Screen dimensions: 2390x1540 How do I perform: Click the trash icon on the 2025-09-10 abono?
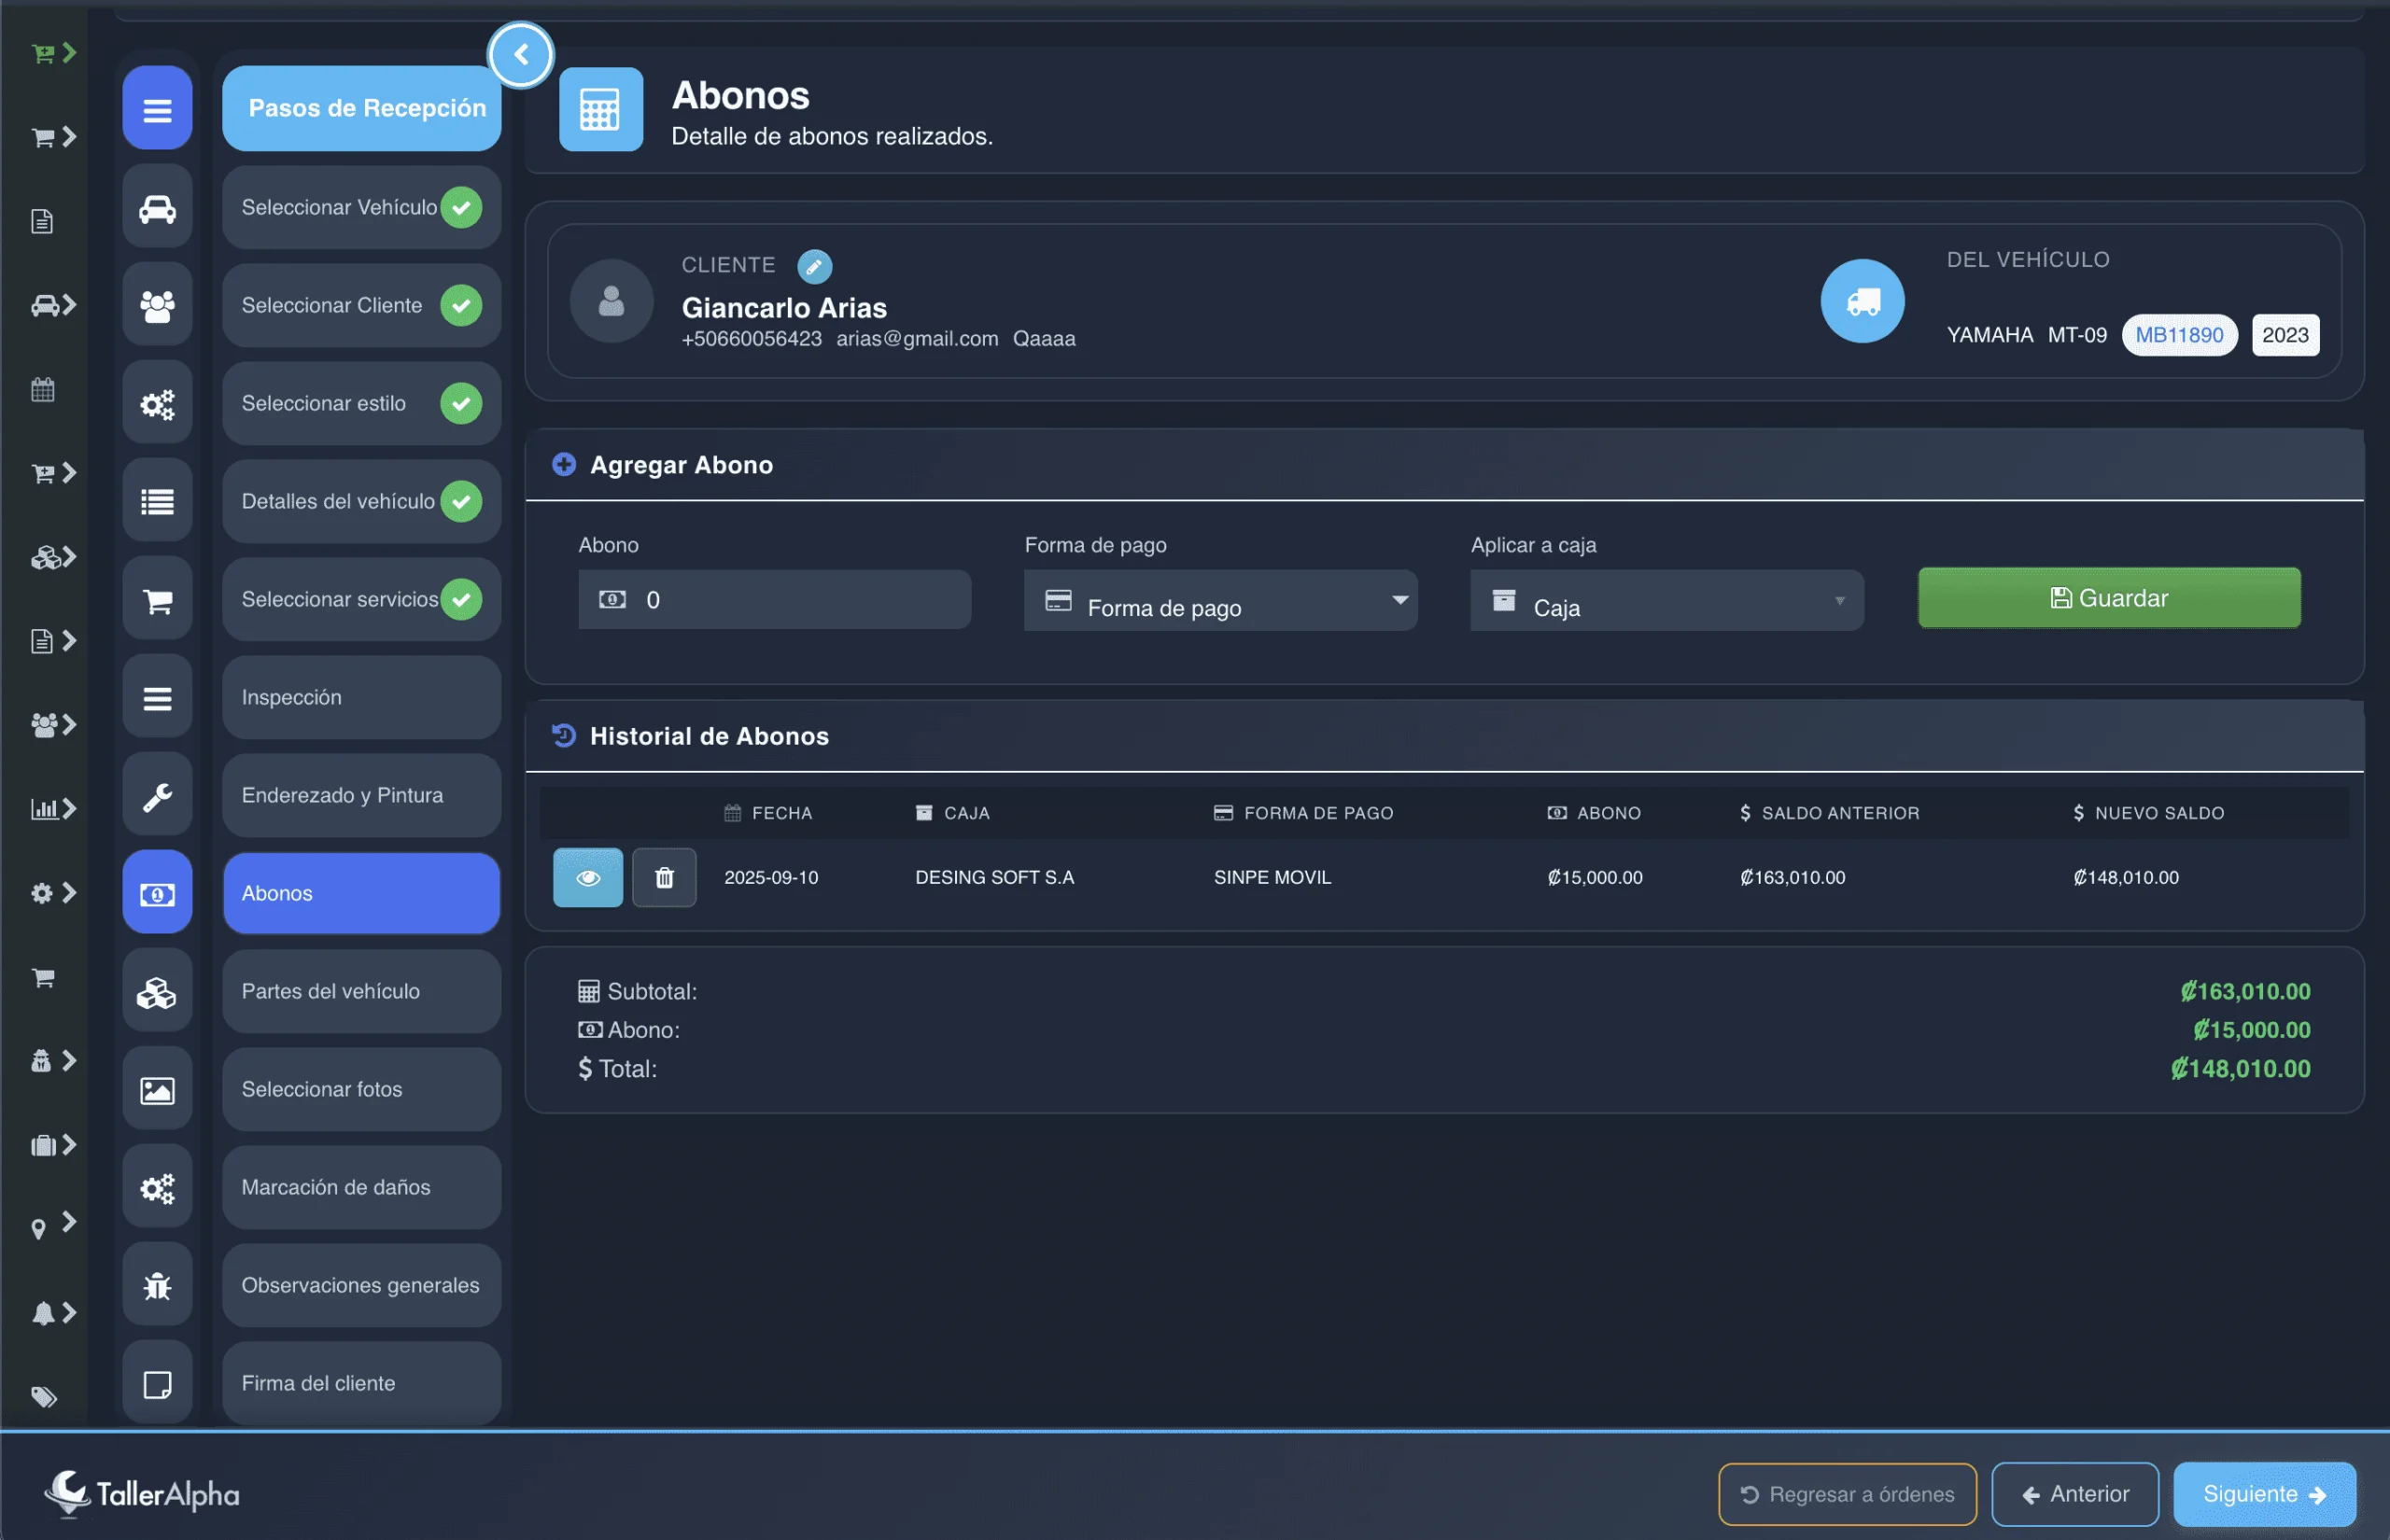[664, 877]
